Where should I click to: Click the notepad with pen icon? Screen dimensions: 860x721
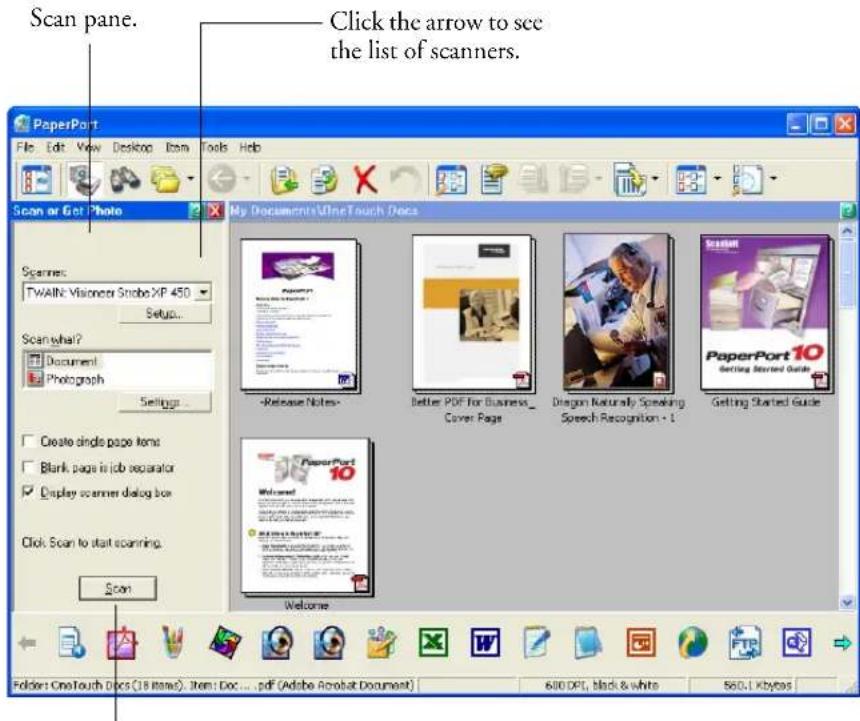536,642
